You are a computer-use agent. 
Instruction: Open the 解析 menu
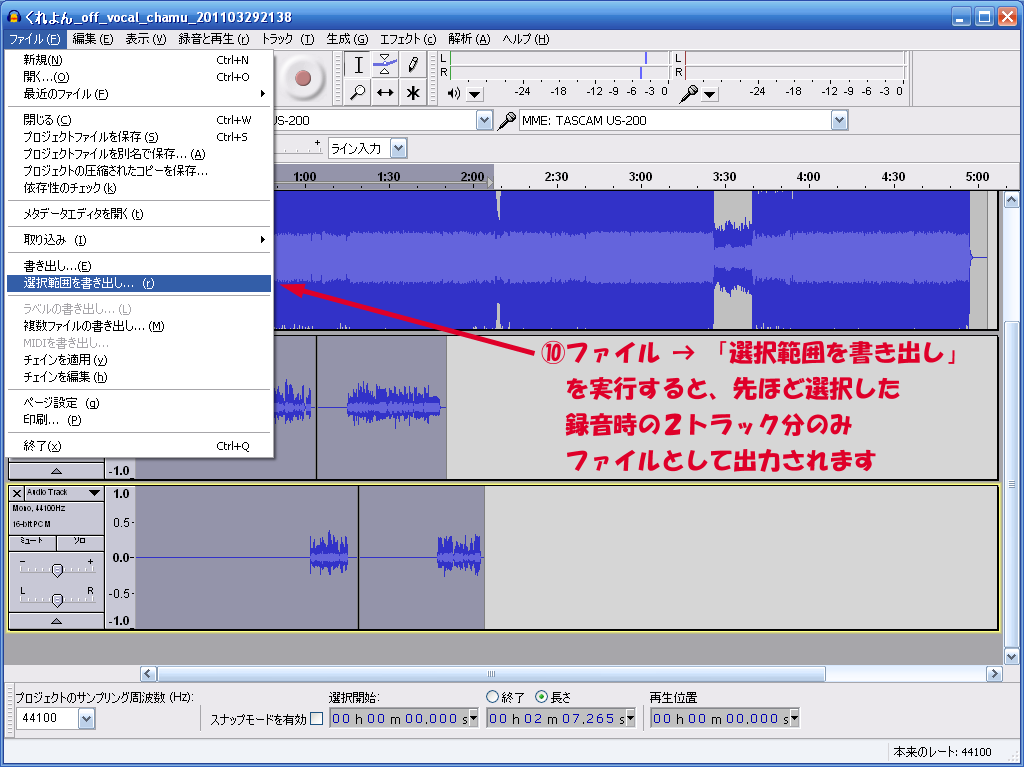coord(469,39)
